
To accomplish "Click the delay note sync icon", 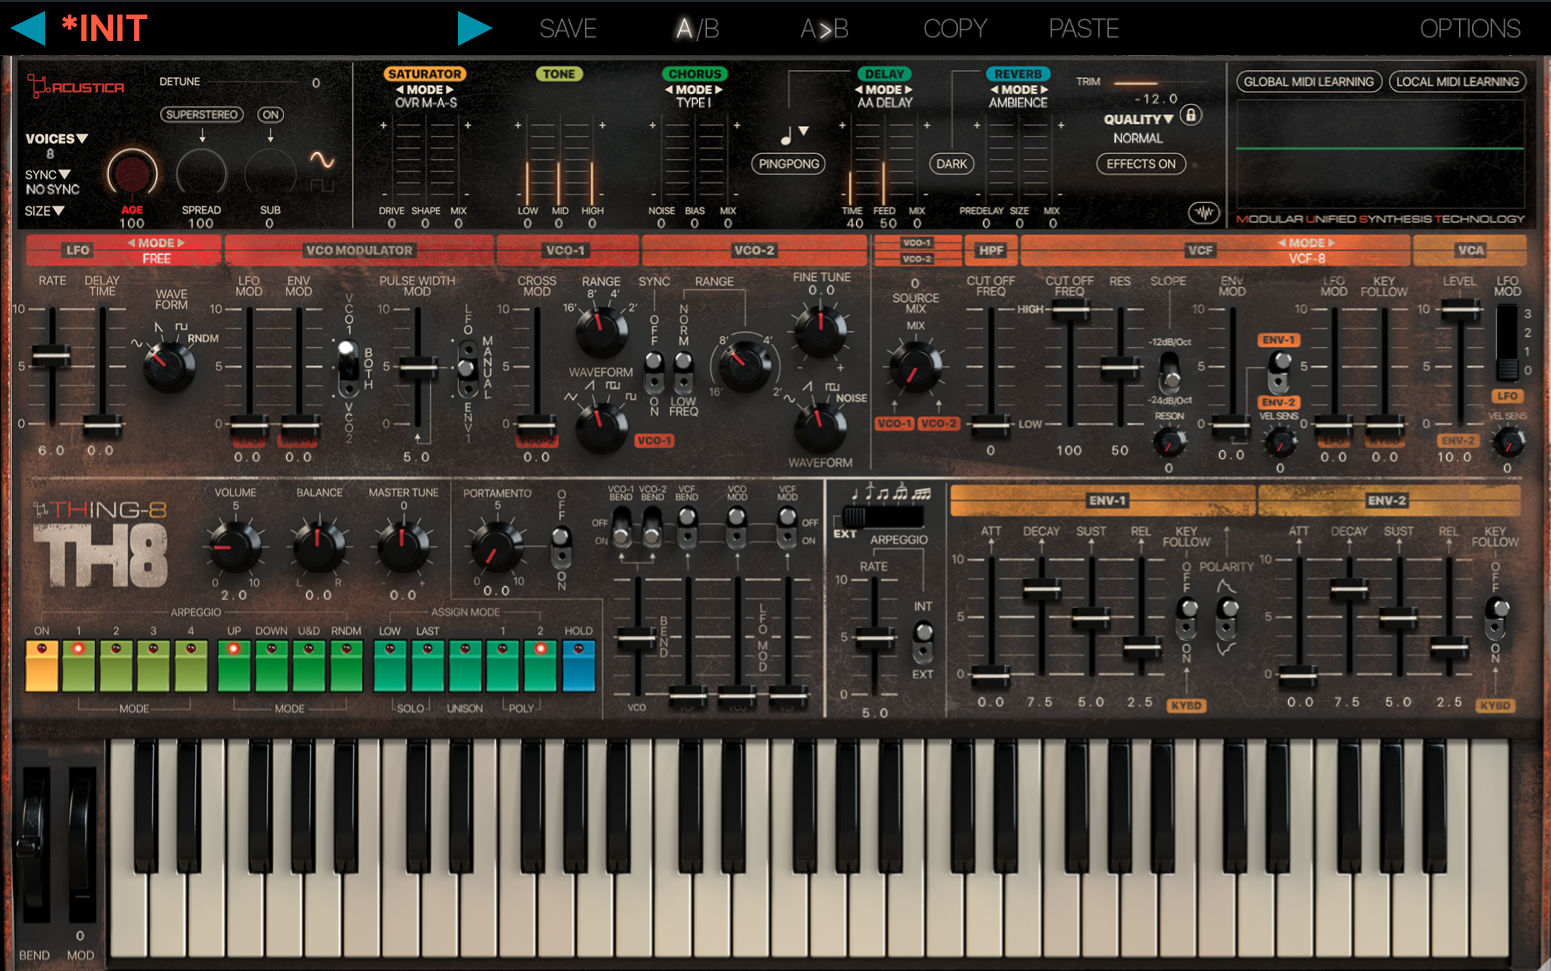I will 786,135.
